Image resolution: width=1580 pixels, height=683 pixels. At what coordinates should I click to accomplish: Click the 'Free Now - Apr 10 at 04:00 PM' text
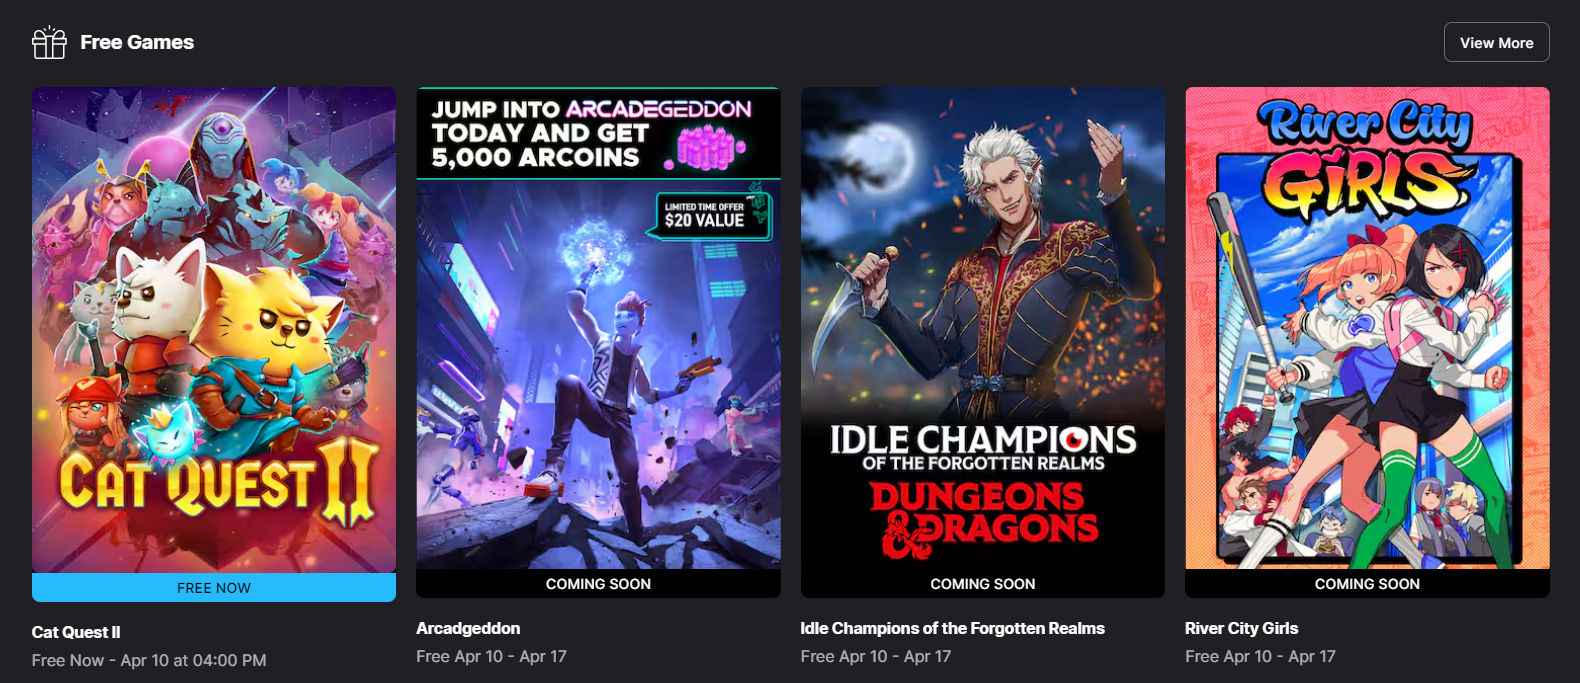coord(149,660)
